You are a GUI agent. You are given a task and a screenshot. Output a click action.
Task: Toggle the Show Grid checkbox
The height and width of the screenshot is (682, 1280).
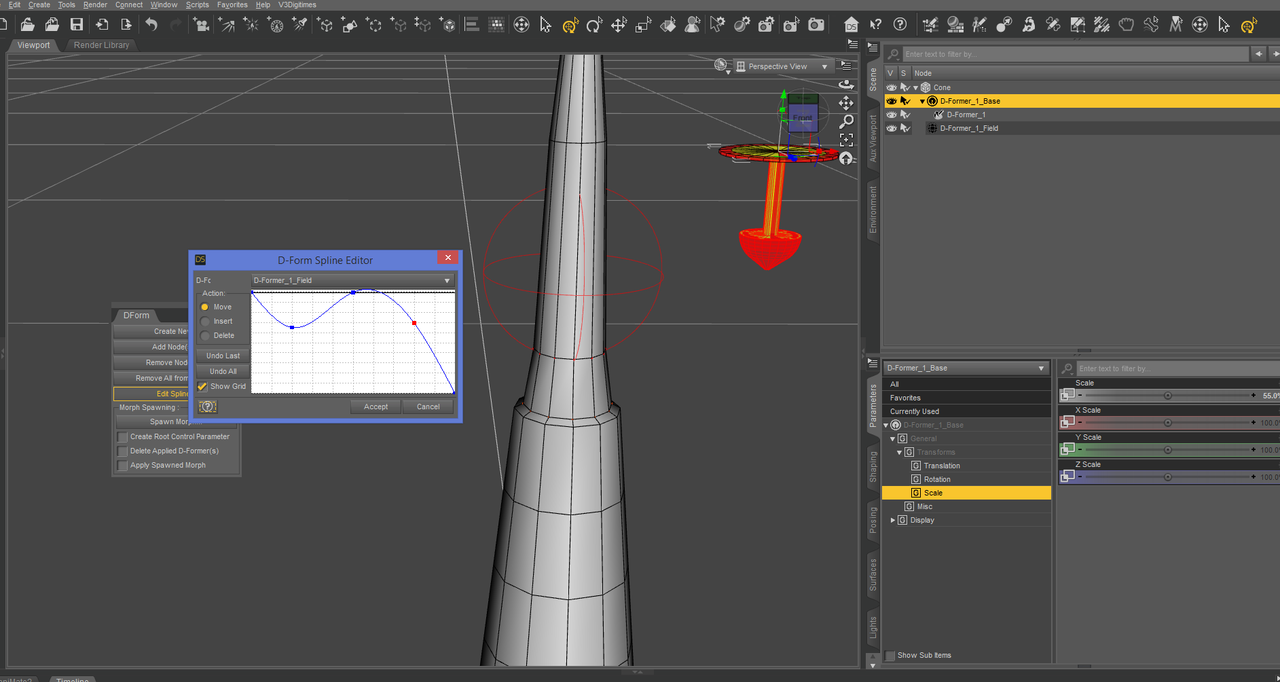pyautogui.click(x=203, y=386)
